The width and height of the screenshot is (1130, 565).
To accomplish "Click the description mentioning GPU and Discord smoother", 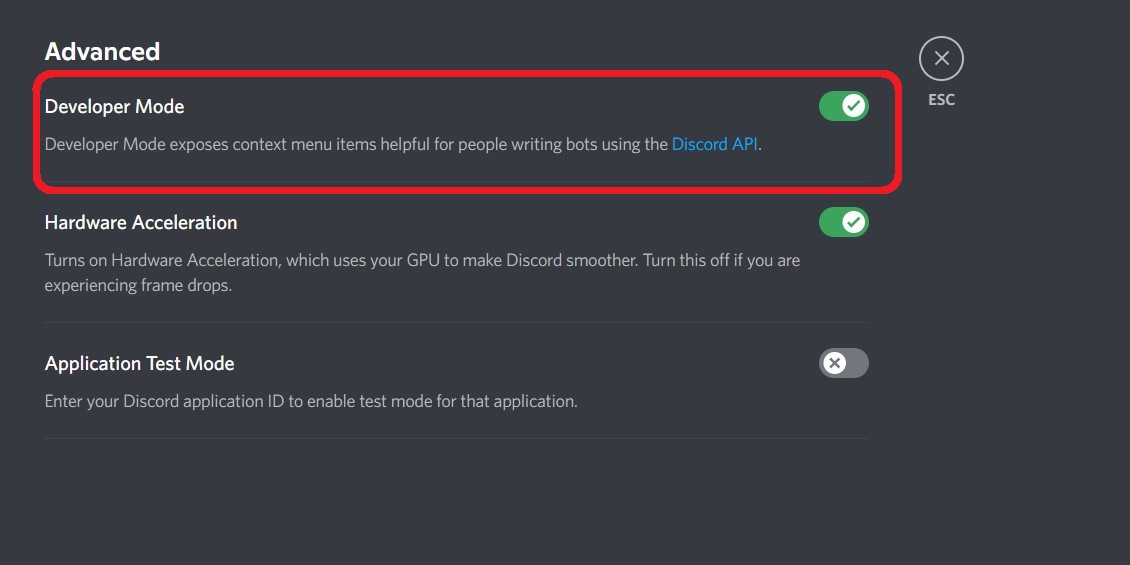I will pyautogui.click(x=422, y=260).
